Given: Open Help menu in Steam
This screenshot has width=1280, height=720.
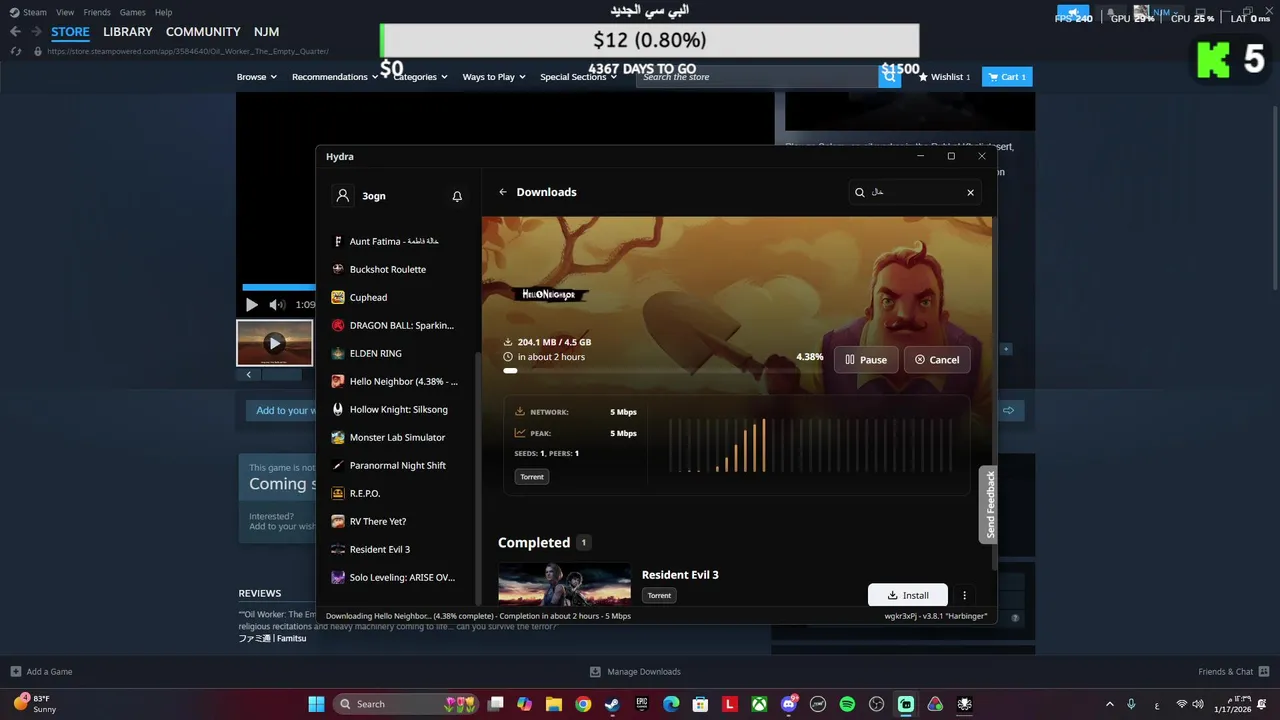Looking at the screenshot, I should tap(163, 12).
